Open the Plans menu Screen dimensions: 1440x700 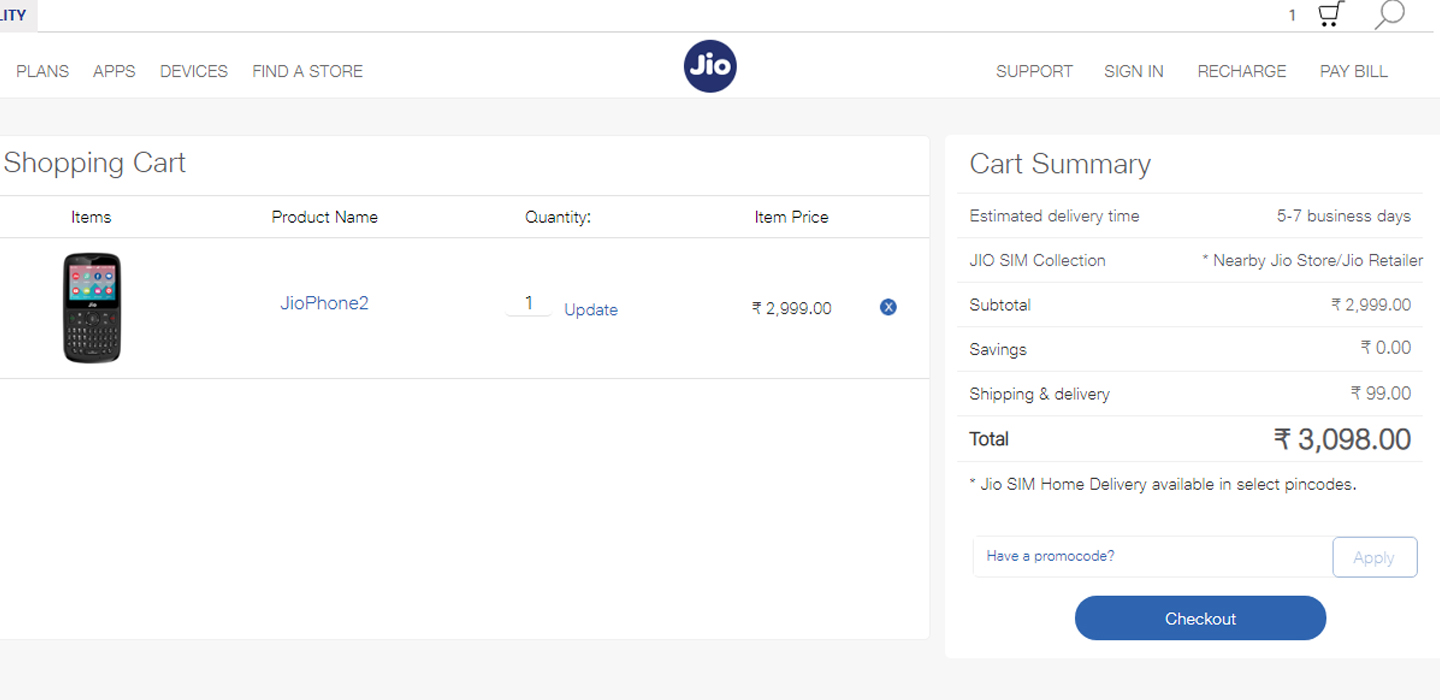point(43,71)
